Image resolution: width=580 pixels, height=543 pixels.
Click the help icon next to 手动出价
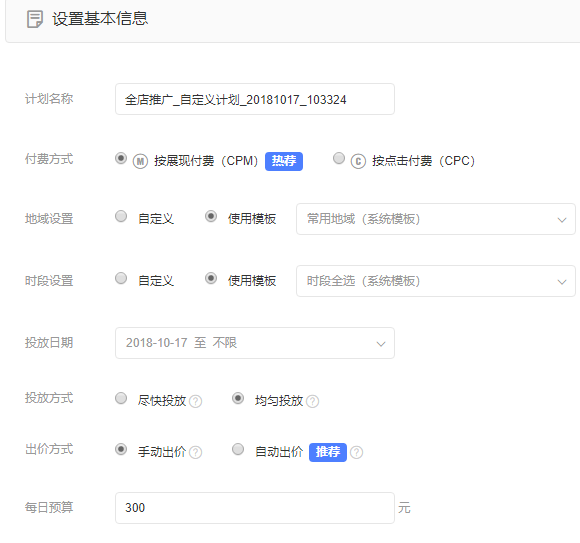(195, 452)
